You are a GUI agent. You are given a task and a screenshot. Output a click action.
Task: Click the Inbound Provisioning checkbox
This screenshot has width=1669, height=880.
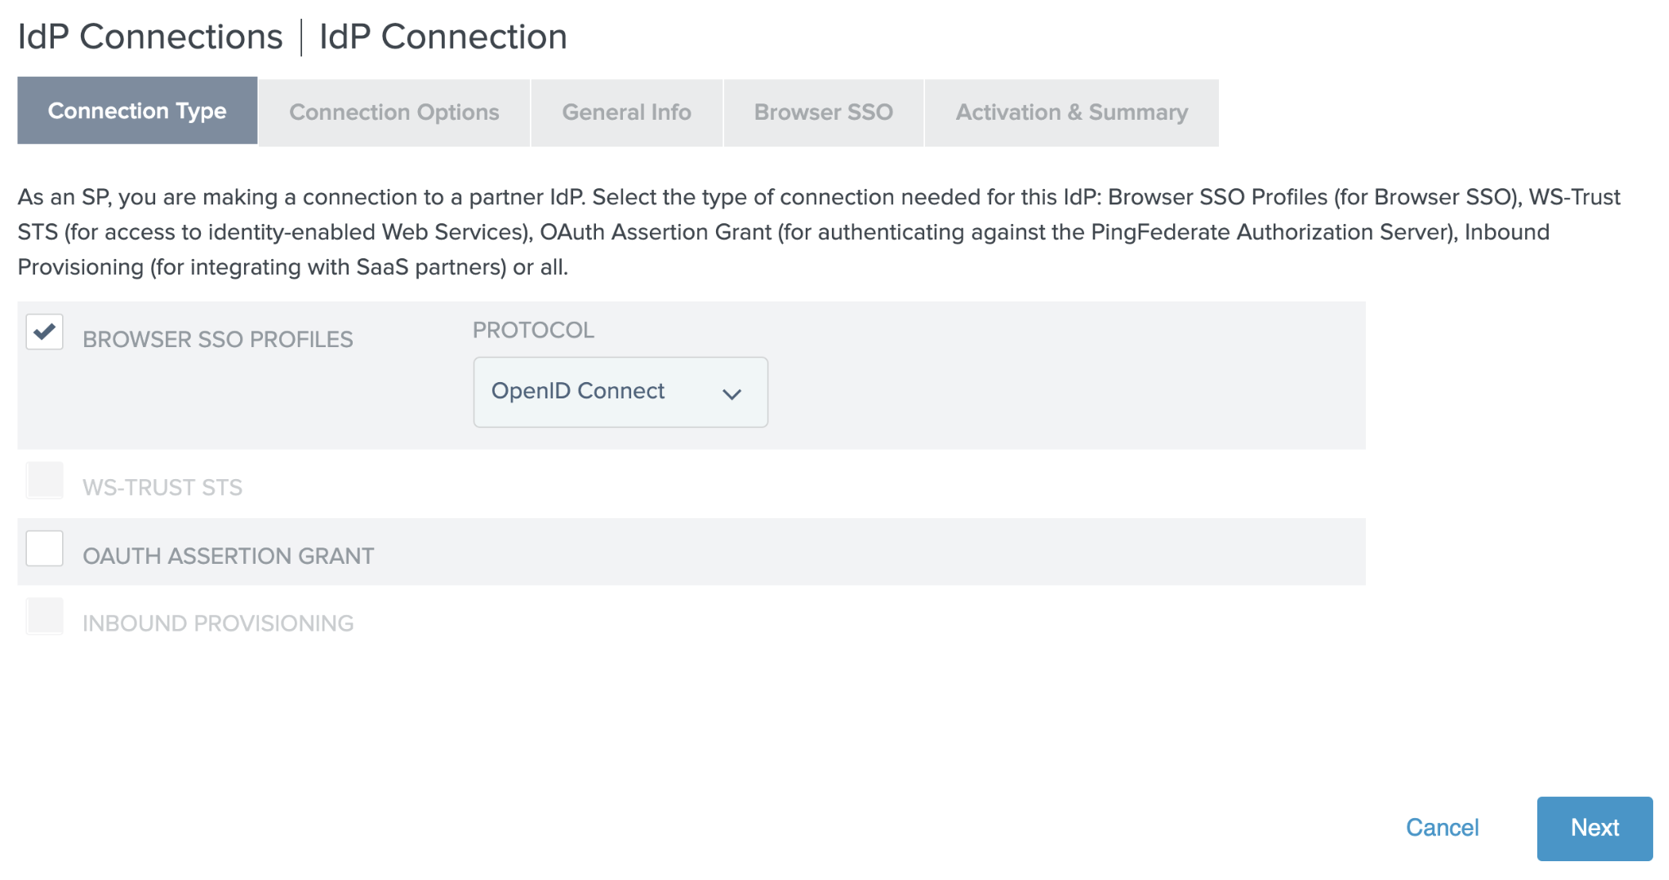click(45, 617)
